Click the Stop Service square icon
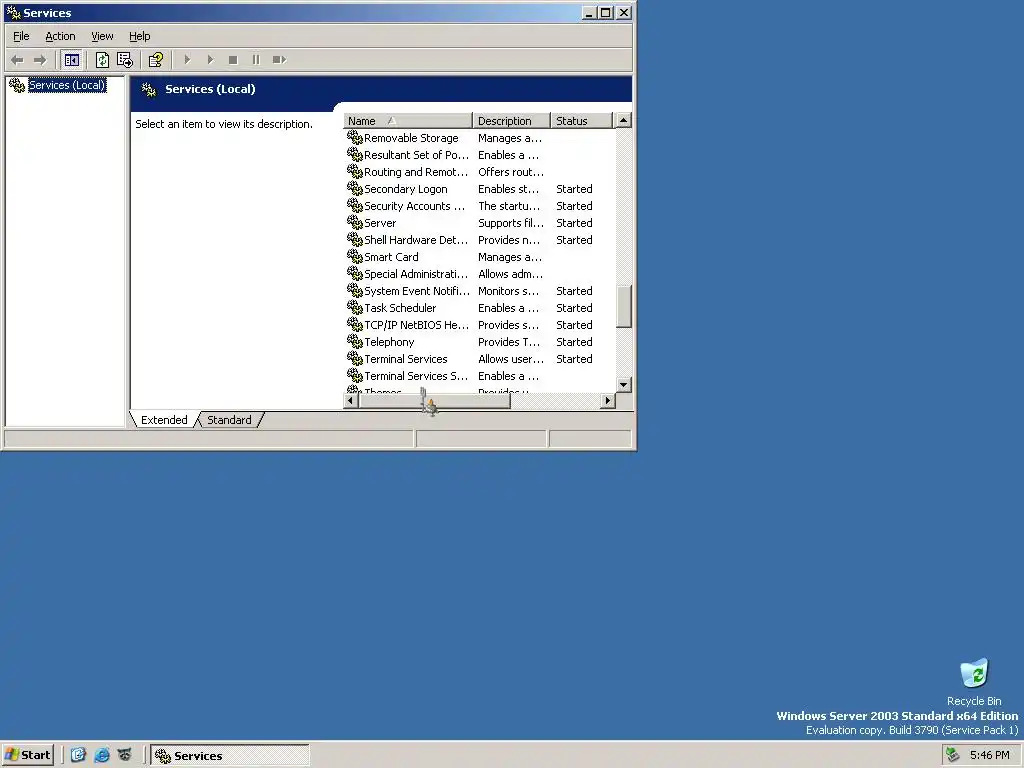 click(x=233, y=60)
